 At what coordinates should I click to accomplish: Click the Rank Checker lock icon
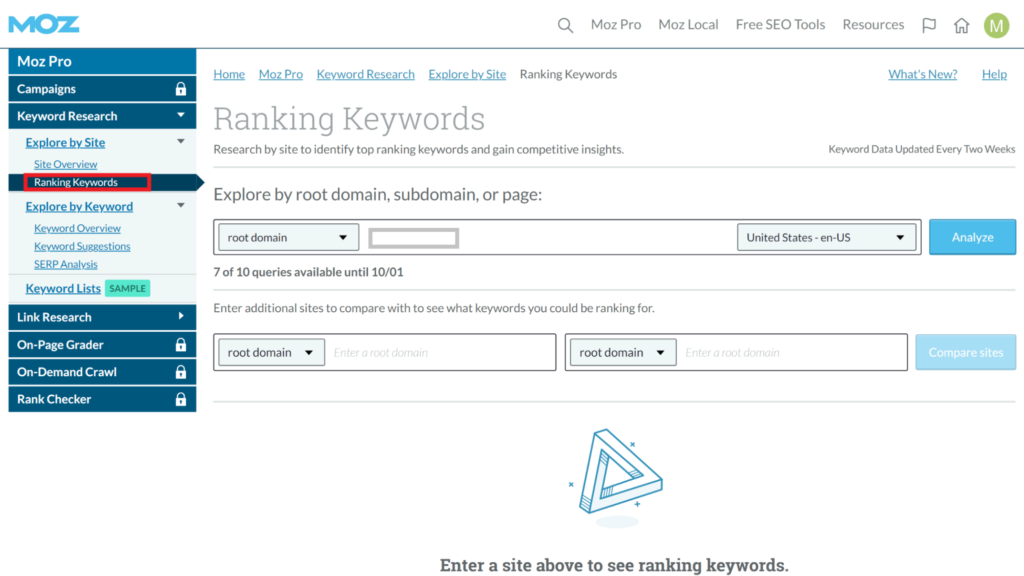click(181, 400)
